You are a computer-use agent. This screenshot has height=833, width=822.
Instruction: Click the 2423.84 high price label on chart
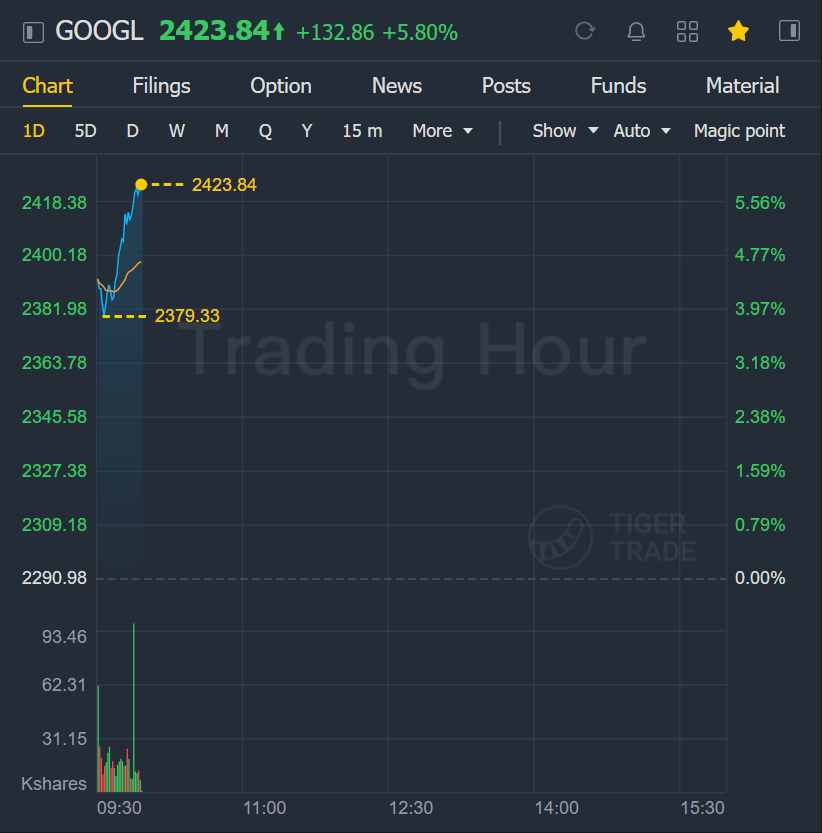click(224, 185)
